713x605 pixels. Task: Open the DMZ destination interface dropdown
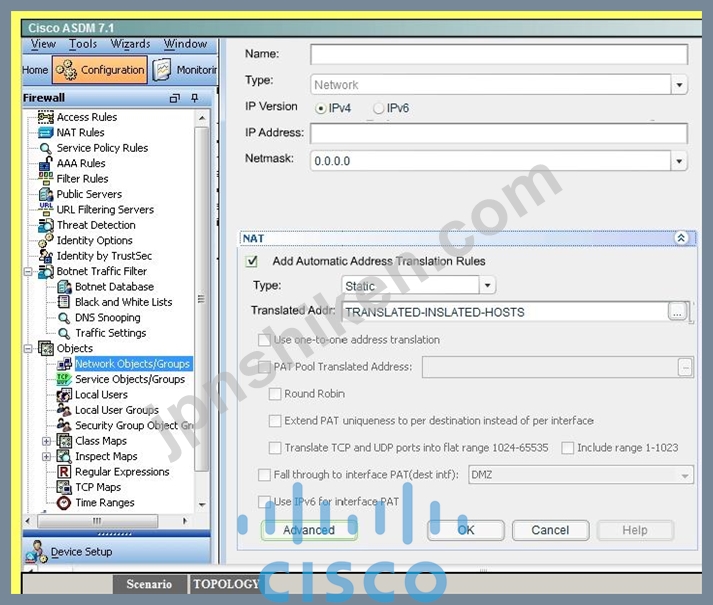pos(685,475)
